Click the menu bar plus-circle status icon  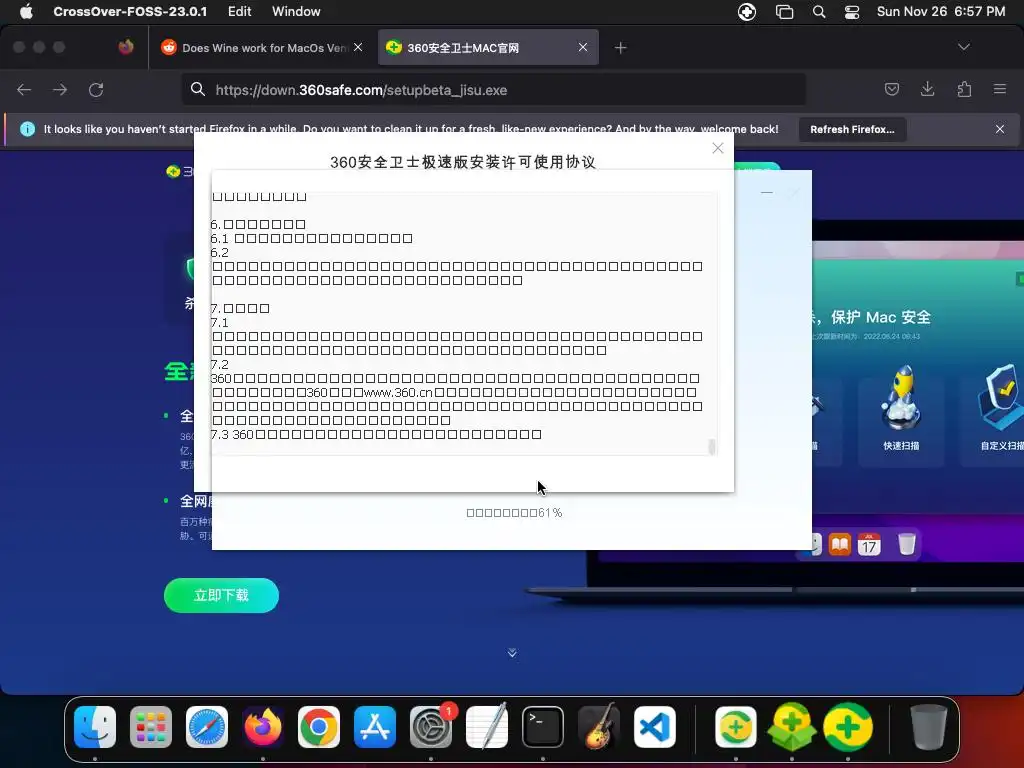point(746,12)
